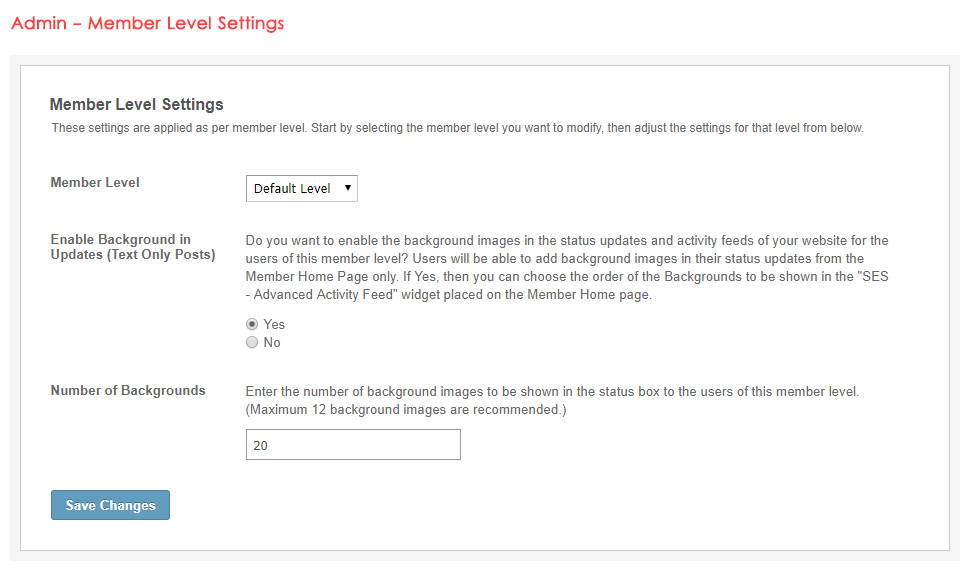Open the Member Level dropdown
This screenshot has width=972, height=574.
coord(300,188)
